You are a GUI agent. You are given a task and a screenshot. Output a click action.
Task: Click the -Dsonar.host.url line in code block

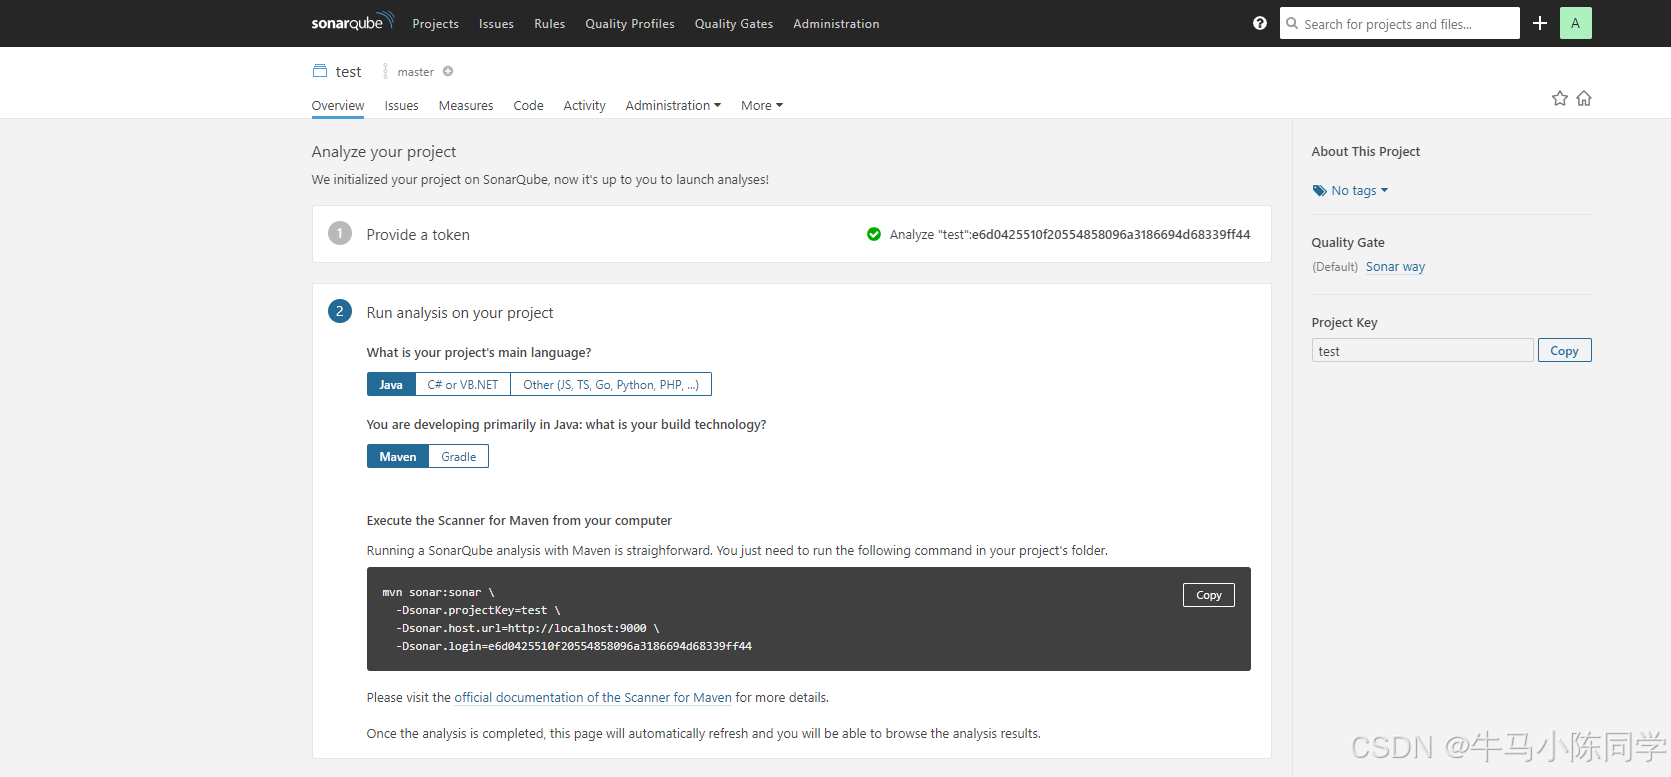(528, 628)
